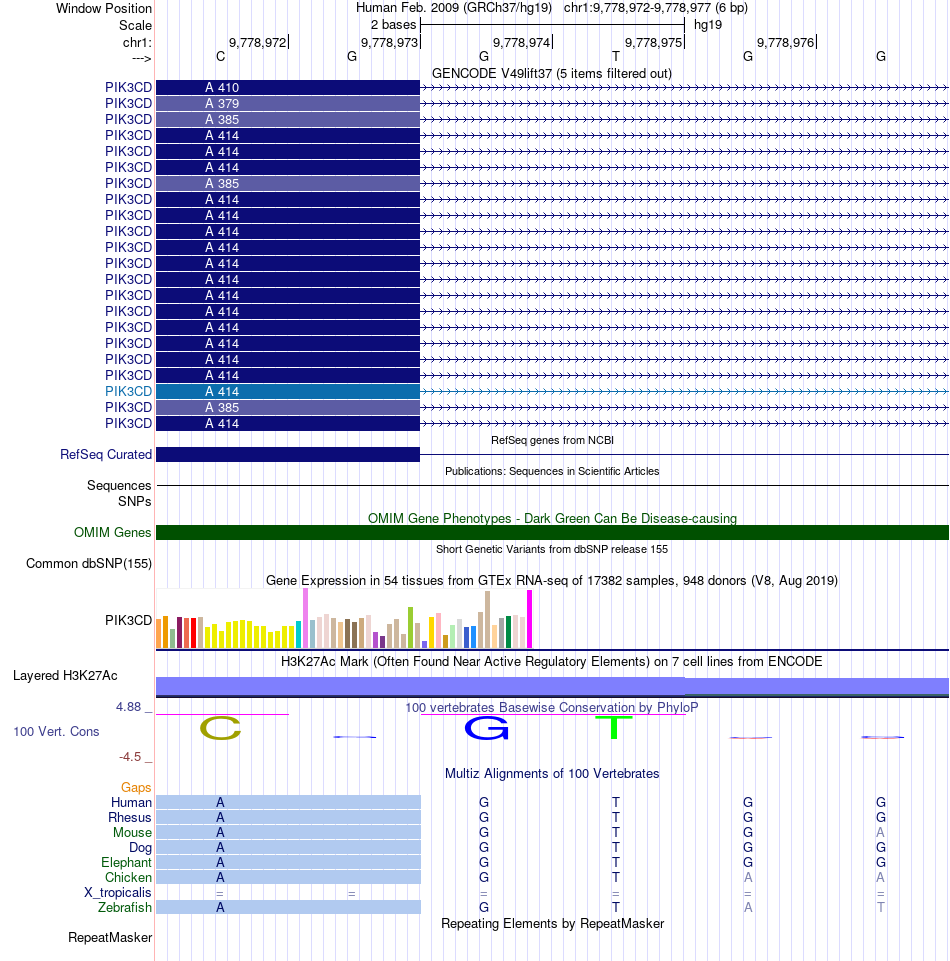Screen dimensions: 950x961
Task: Open the 'RefSeq genes from NCBI' track title
Action: [x=552, y=440]
